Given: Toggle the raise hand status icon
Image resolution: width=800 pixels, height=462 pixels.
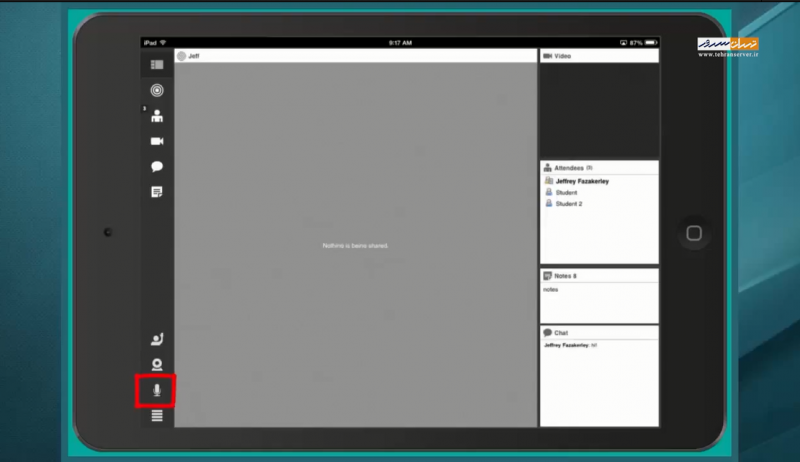Looking at the screenshot, I should pos(157,340).
